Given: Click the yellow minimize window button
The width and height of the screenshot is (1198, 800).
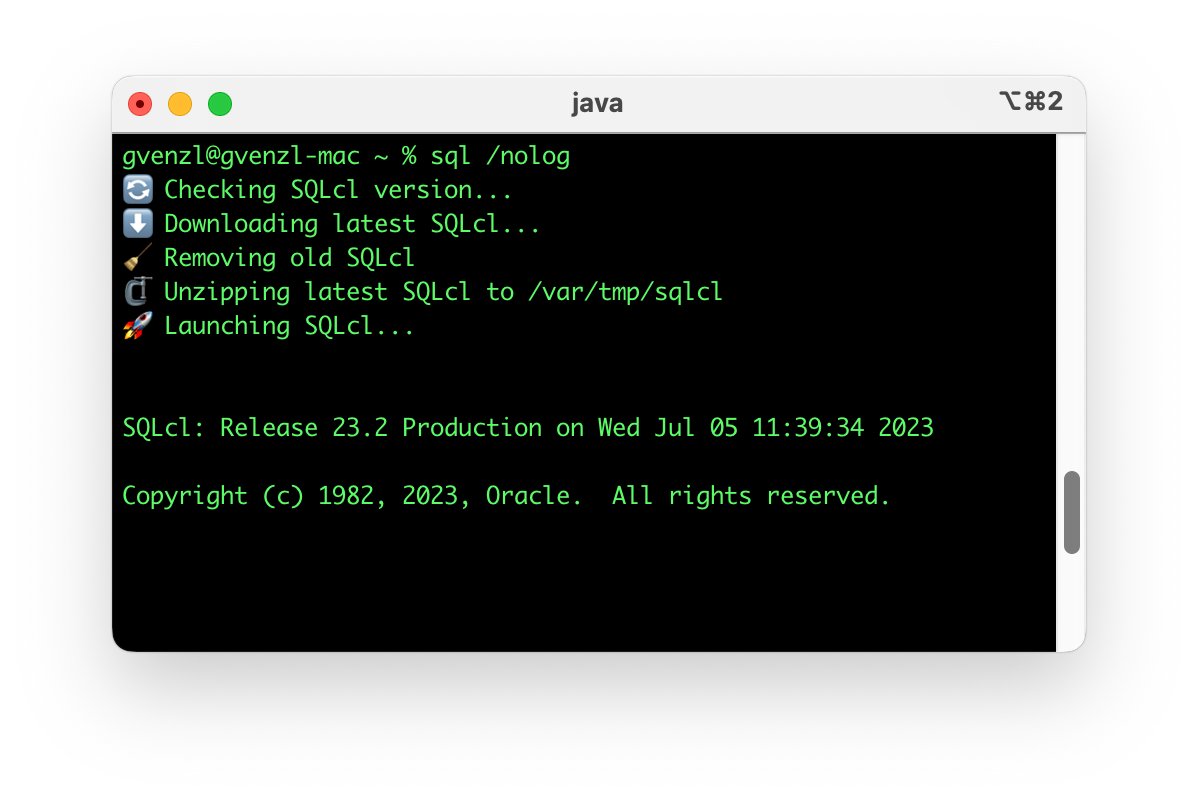Looking at the screenshot, I should click(180, 104).
